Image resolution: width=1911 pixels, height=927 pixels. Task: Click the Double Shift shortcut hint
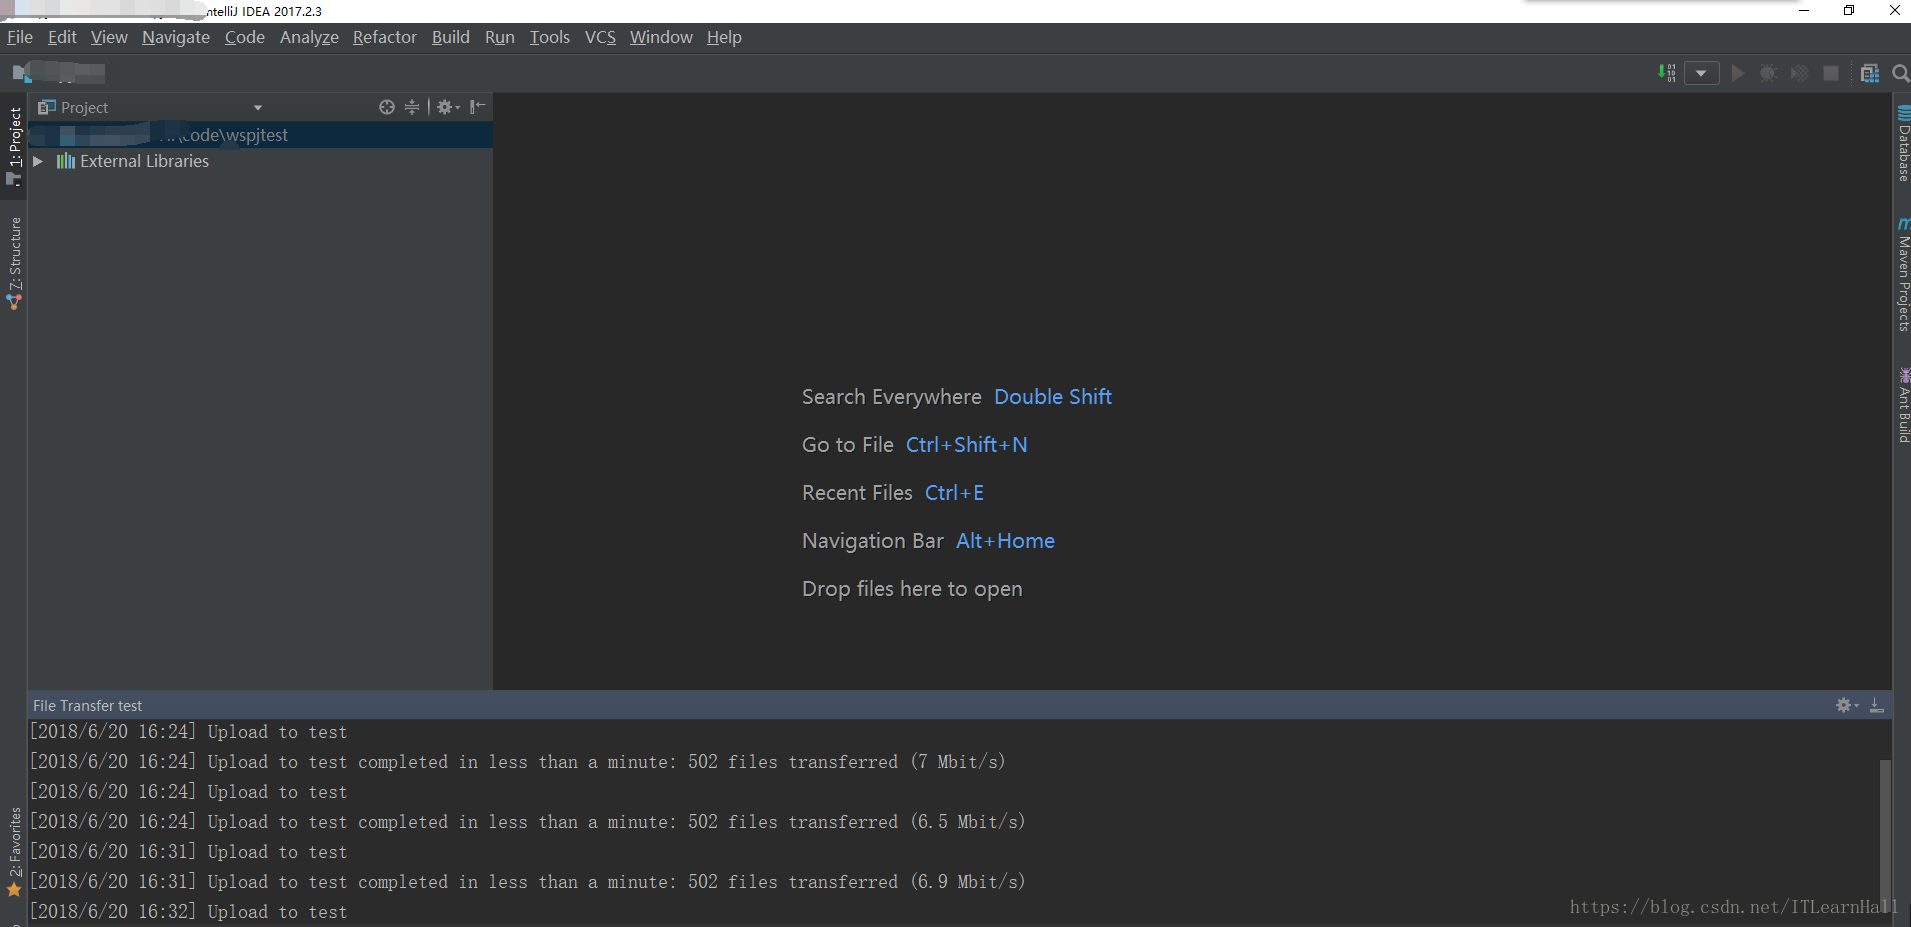[x=1053, y=397]
